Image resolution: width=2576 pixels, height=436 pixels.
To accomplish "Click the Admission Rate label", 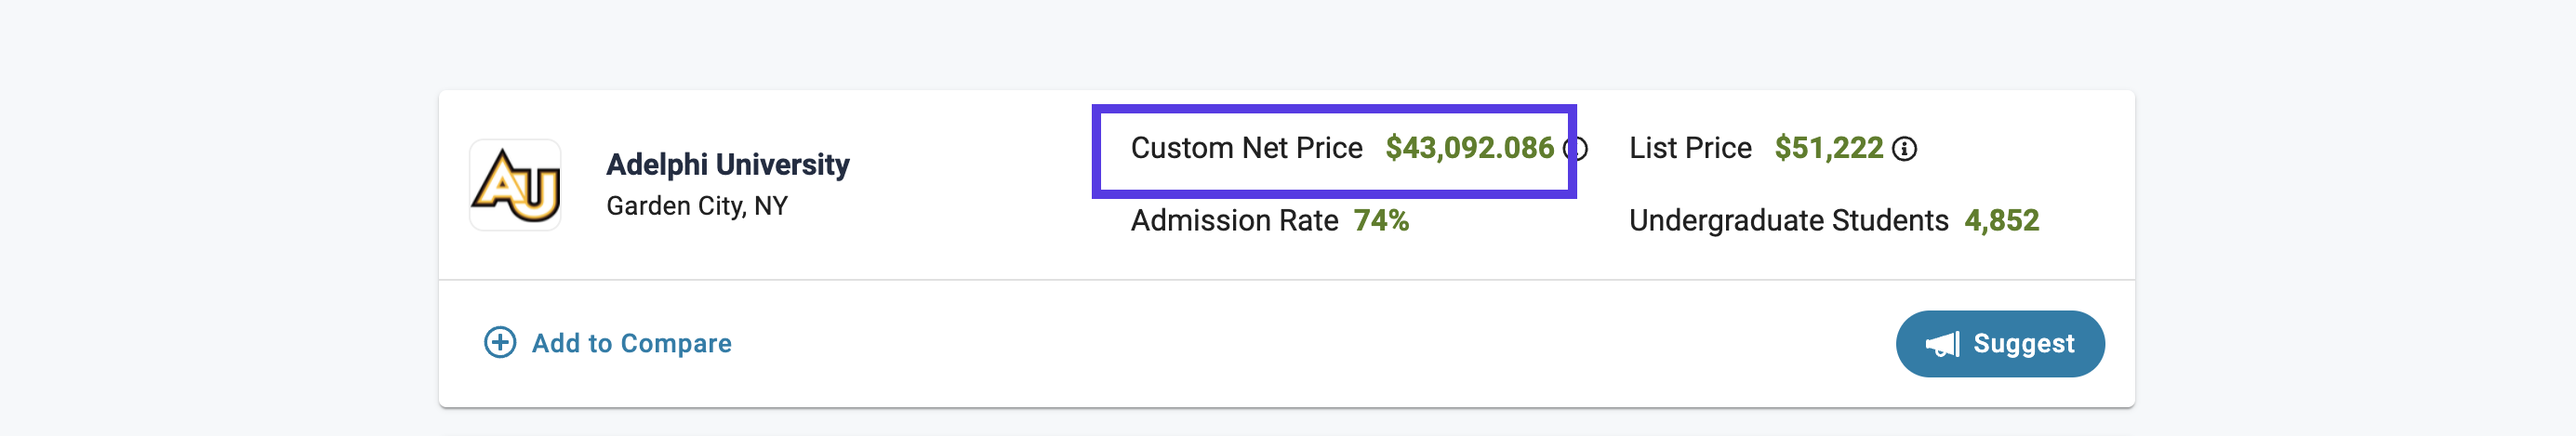I will (1234, 220).
